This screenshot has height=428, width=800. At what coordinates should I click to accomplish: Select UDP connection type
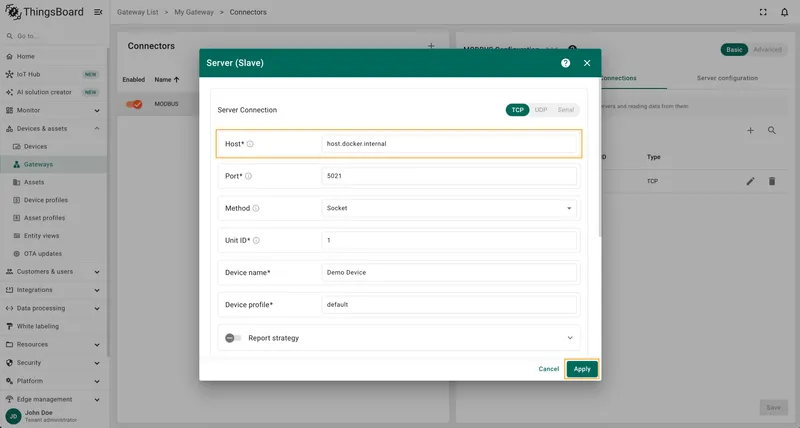tap(541, 110)
